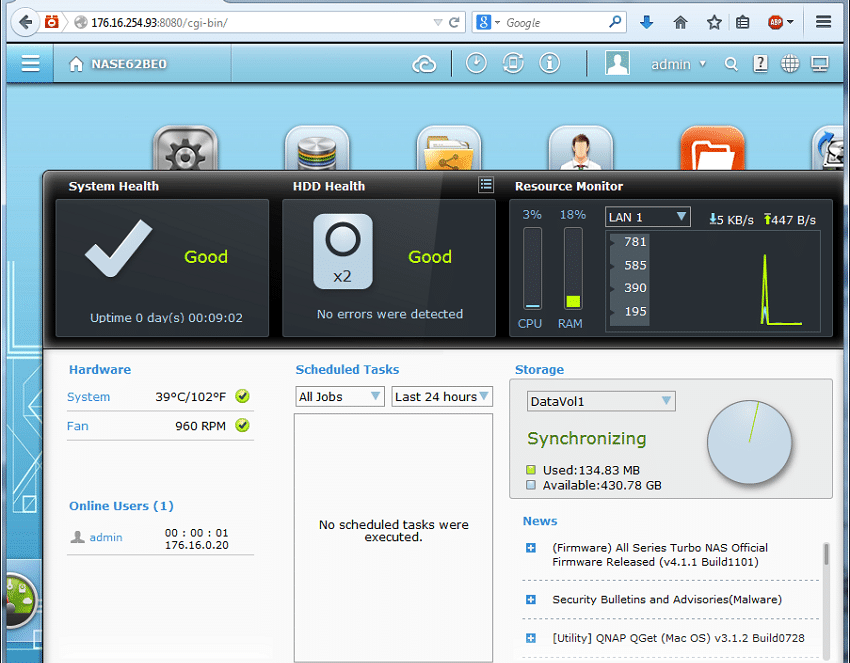Open background tasks clock icon
The image size is (850, 663).
(x=476, y=63)
